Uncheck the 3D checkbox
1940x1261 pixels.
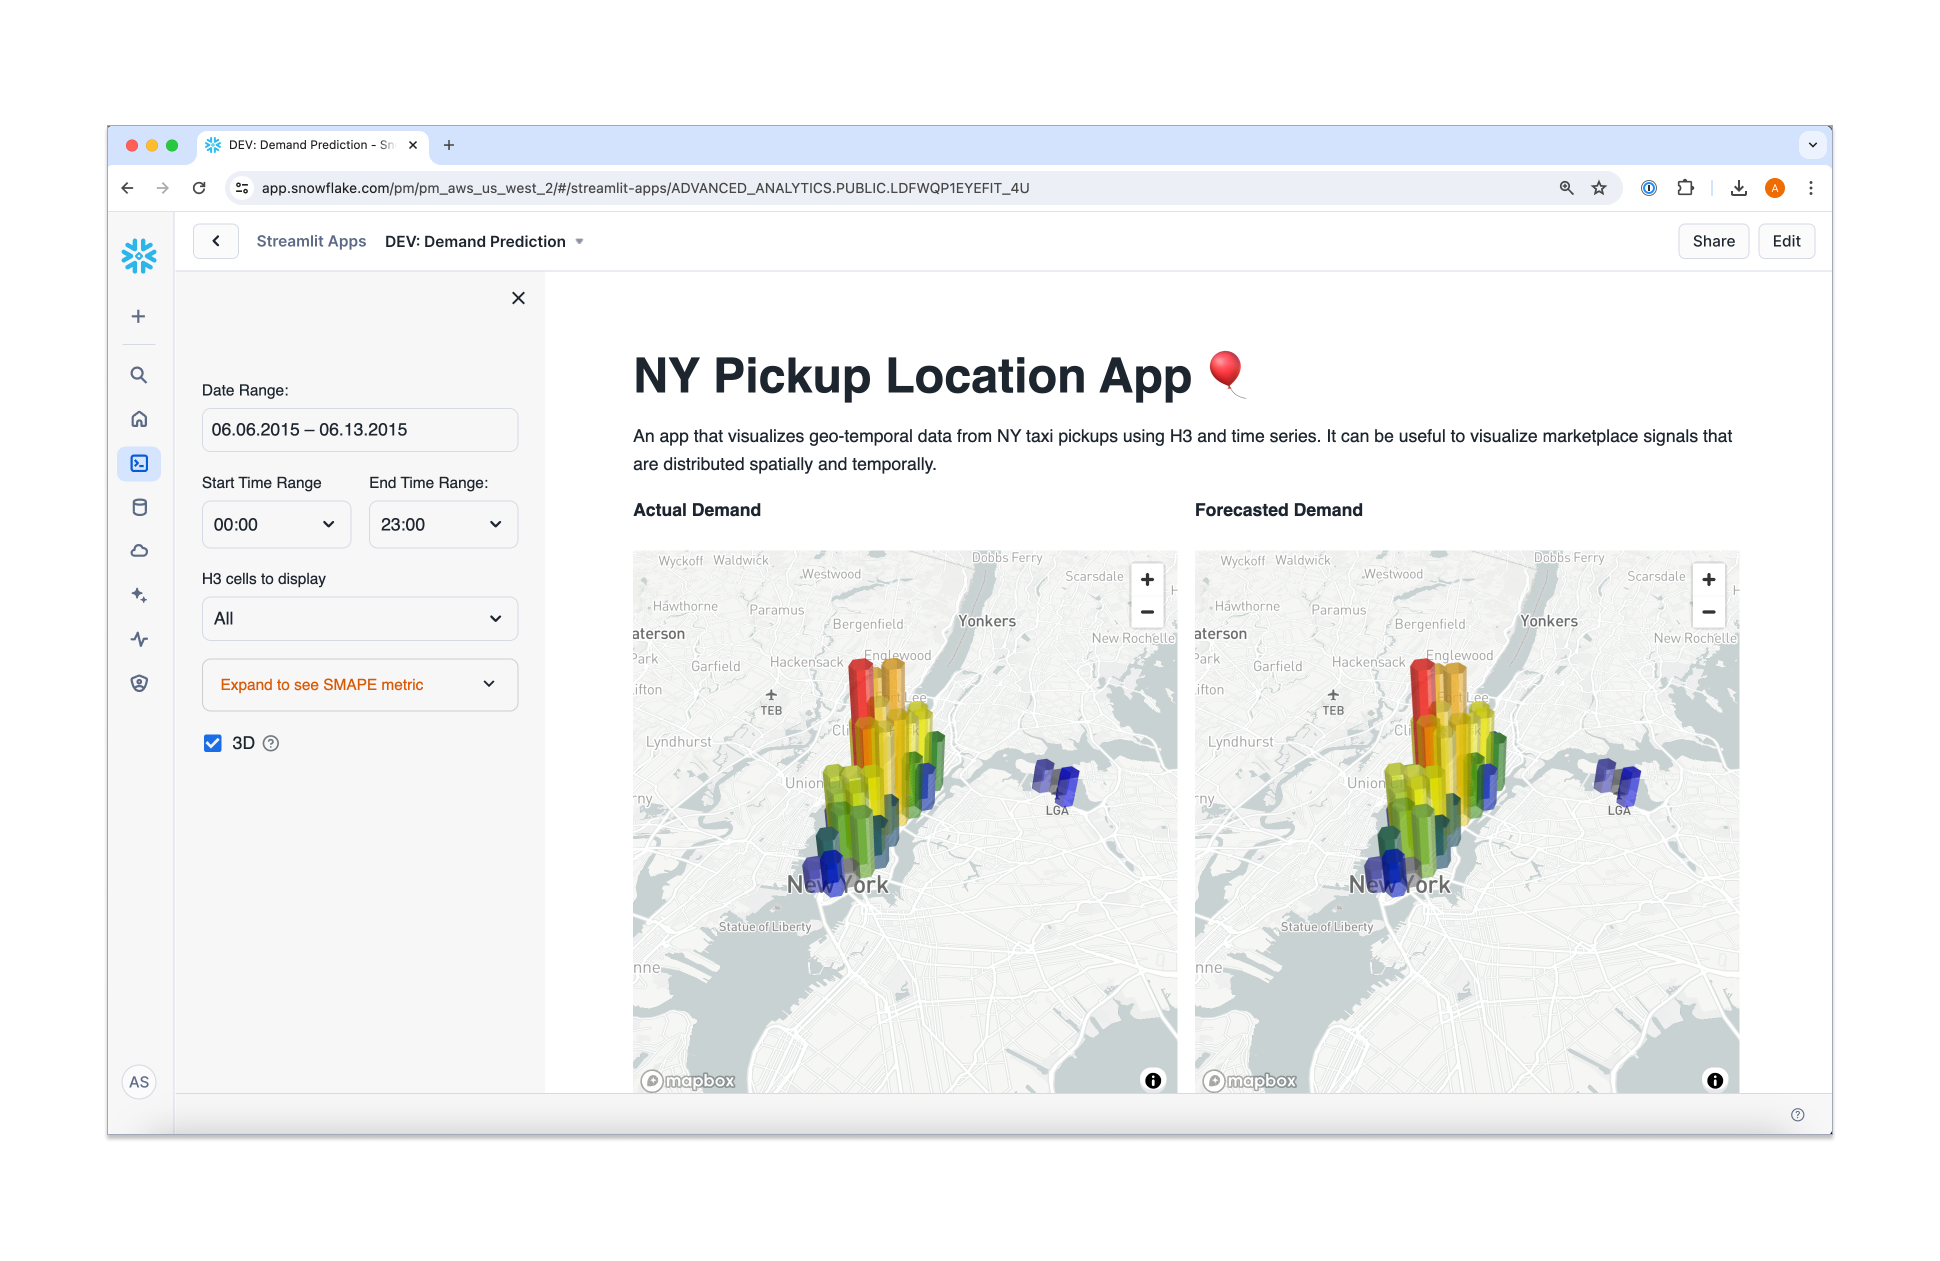pos(213,743)
